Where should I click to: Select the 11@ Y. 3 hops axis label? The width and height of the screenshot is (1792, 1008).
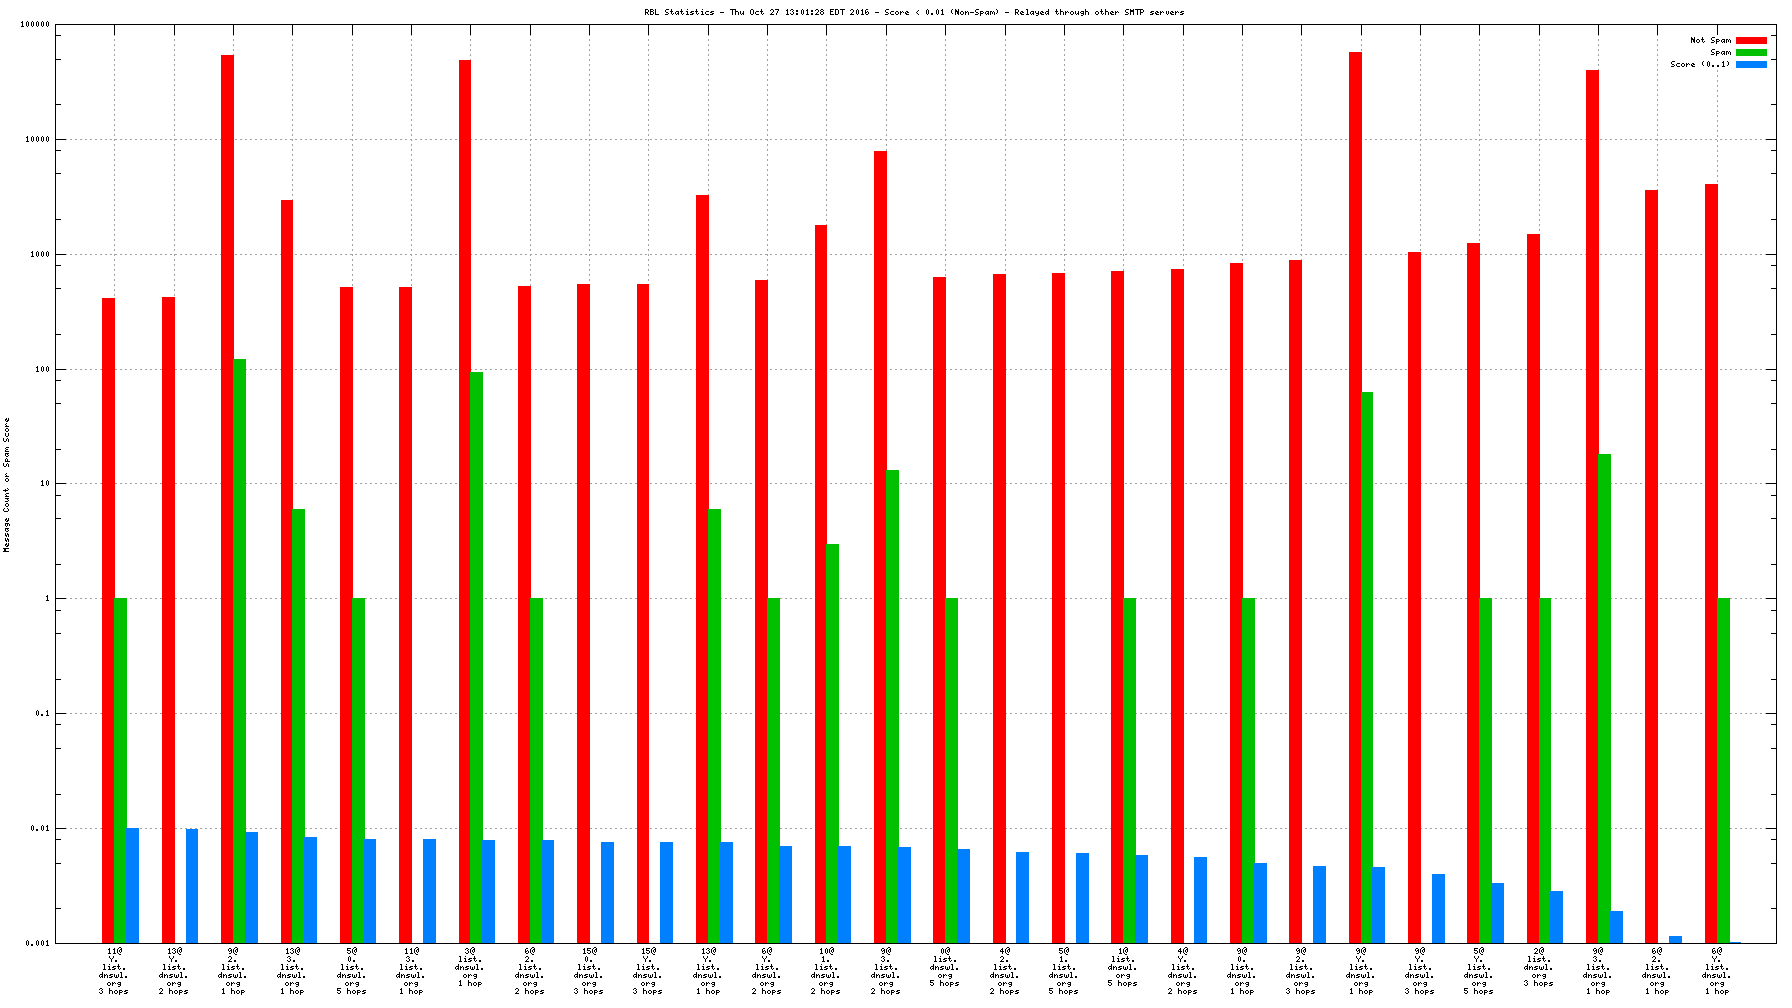pos(113,970)
